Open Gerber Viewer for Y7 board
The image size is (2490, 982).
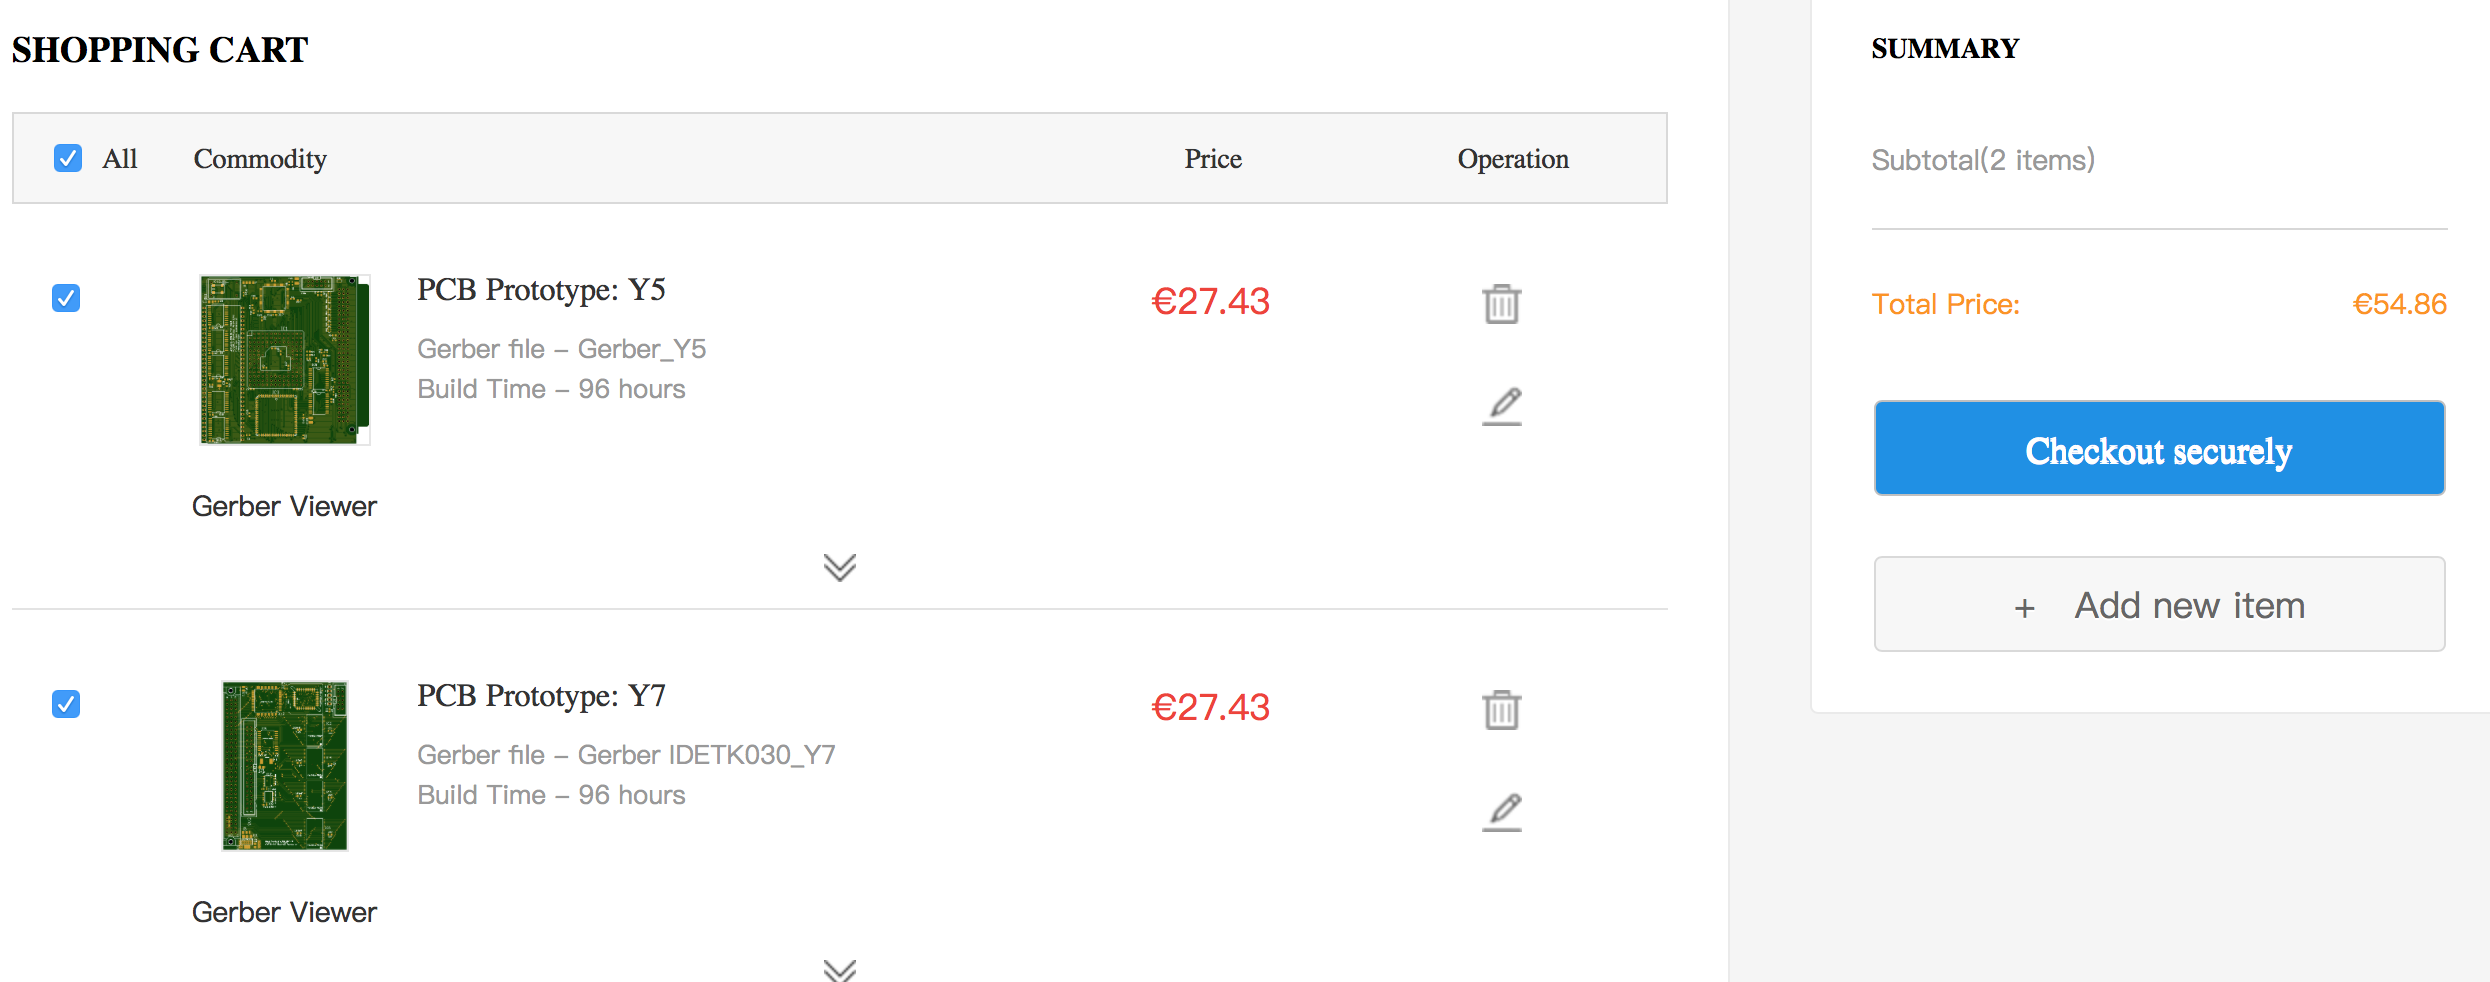[x=284, y=912]
